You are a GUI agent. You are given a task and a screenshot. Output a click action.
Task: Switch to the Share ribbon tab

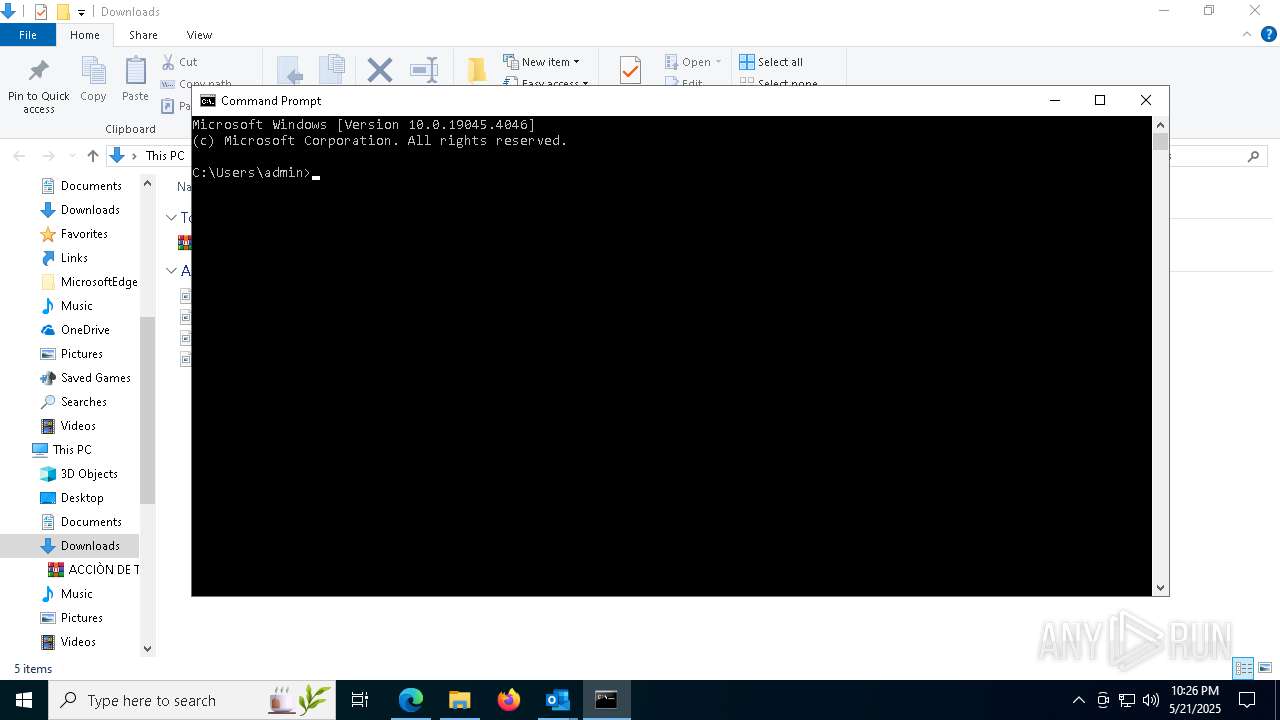coord(143,35)
